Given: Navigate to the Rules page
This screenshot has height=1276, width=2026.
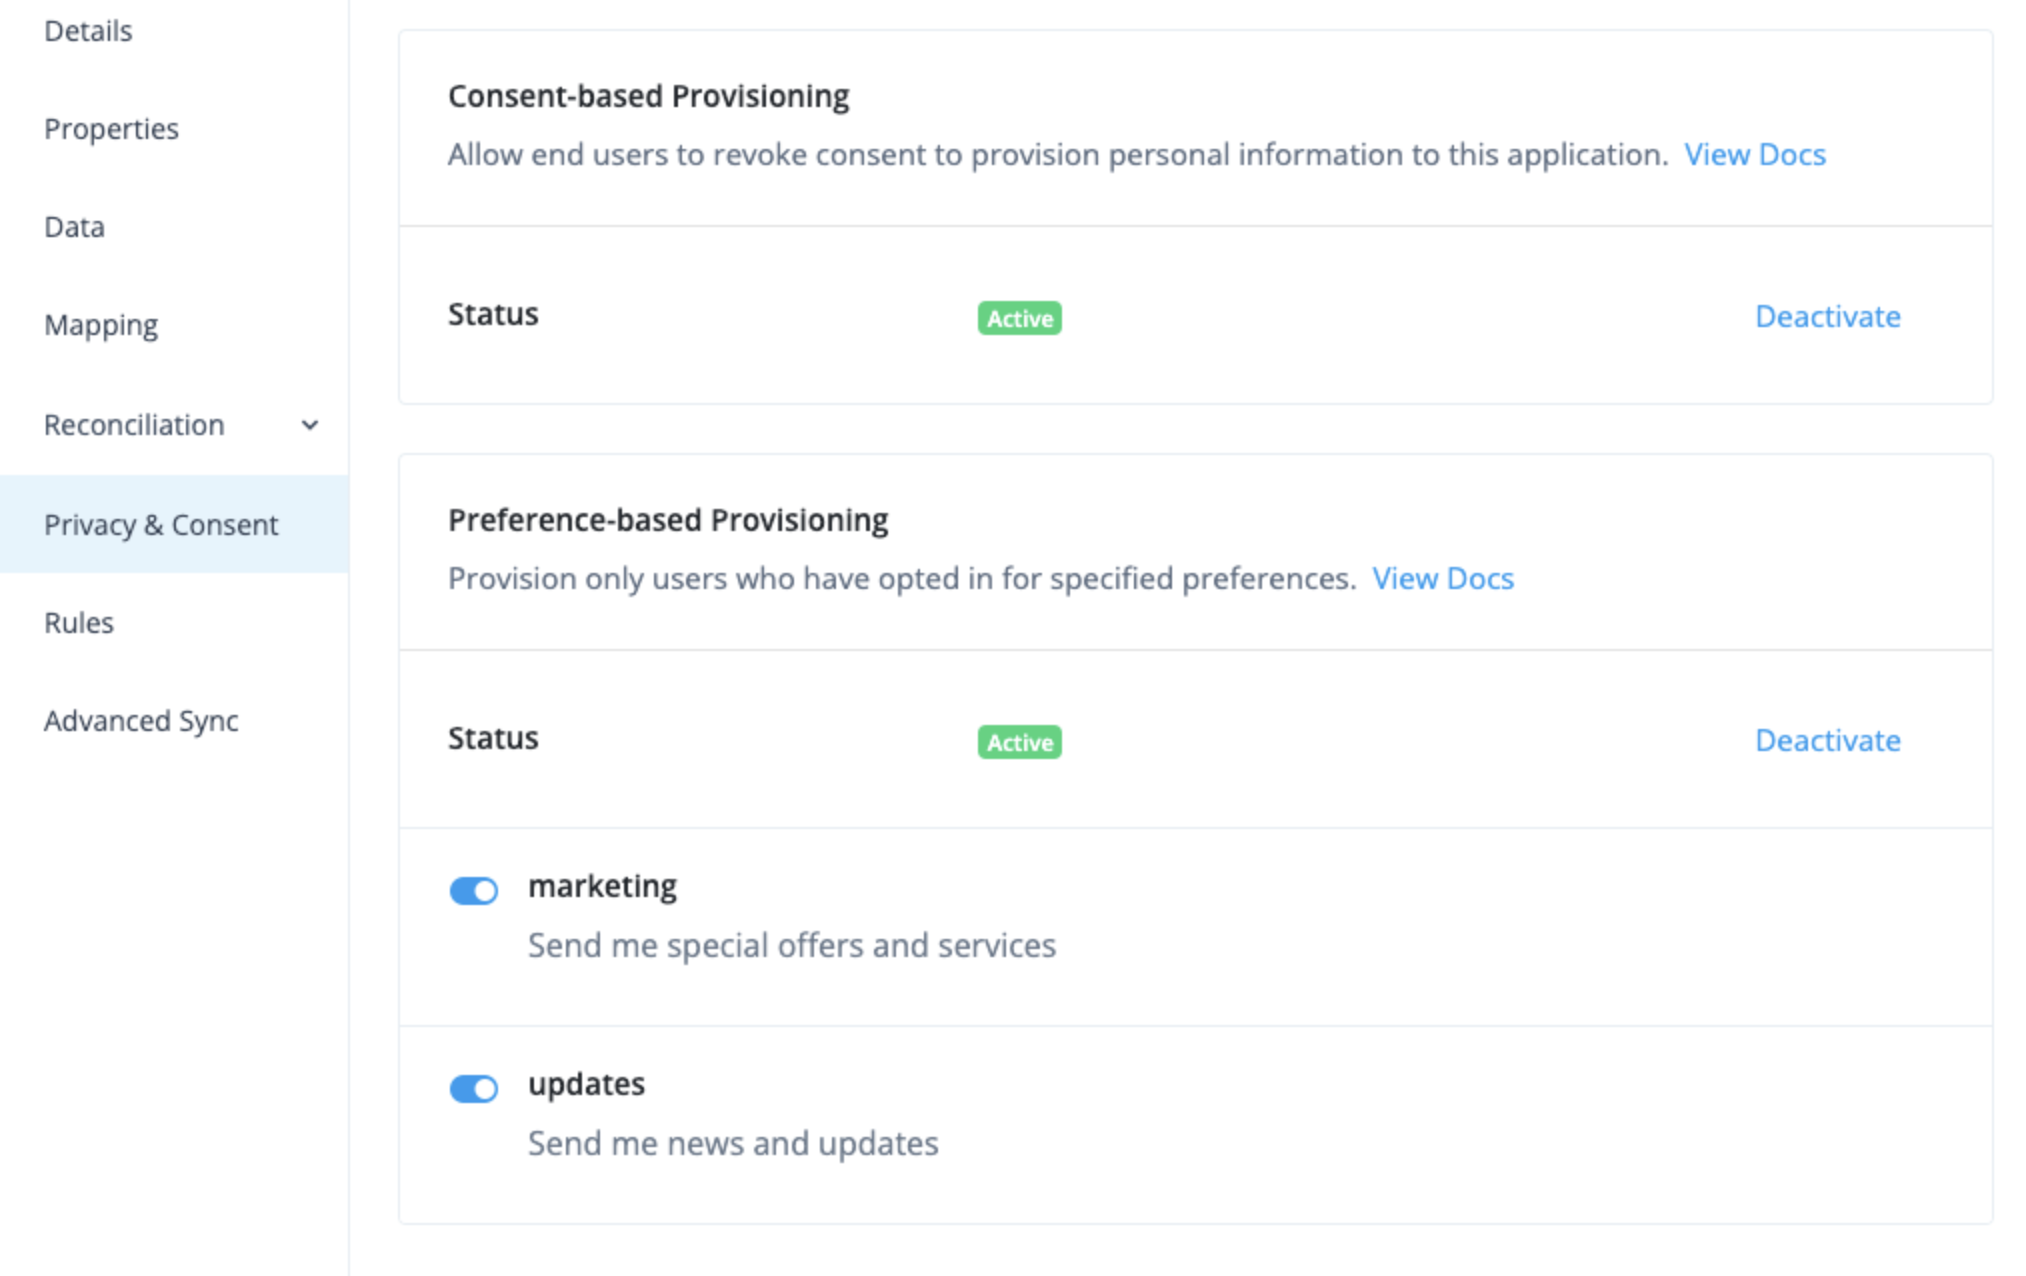Looking at the screenshot, I should pos(78,622).
